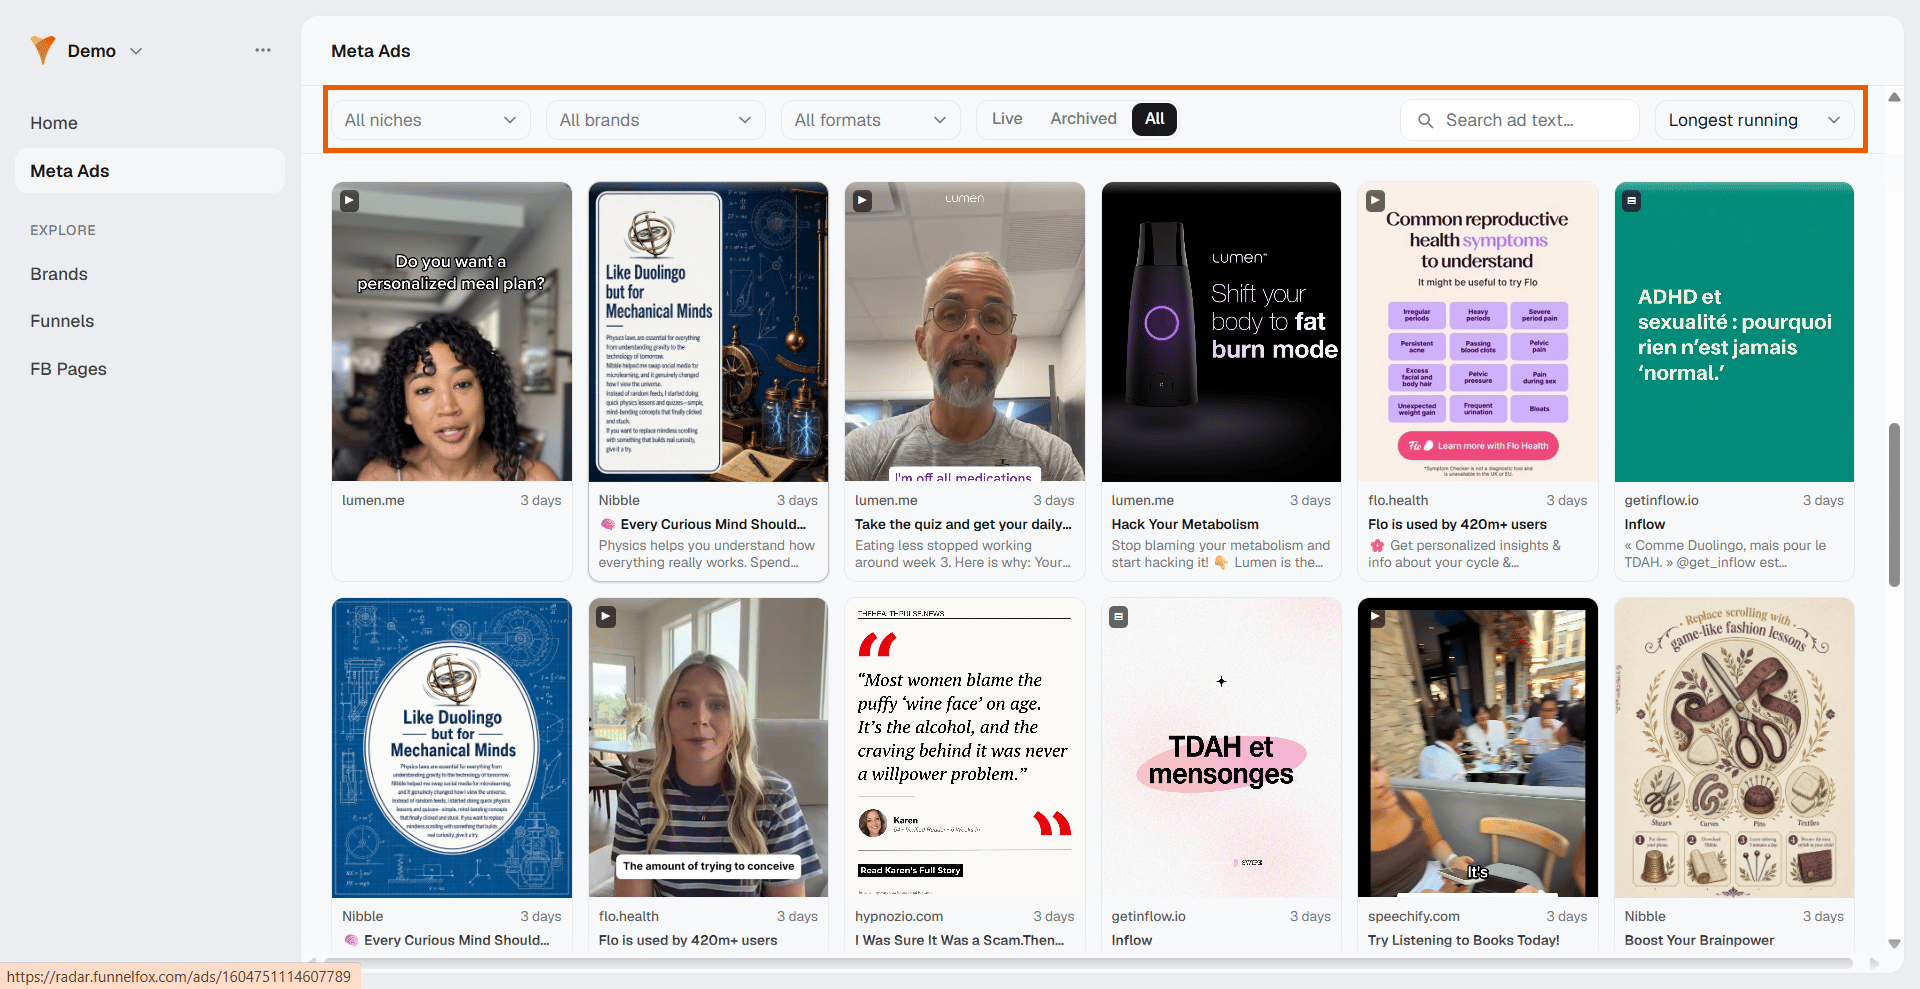Go to Home in sidebar

click(54, 123)
